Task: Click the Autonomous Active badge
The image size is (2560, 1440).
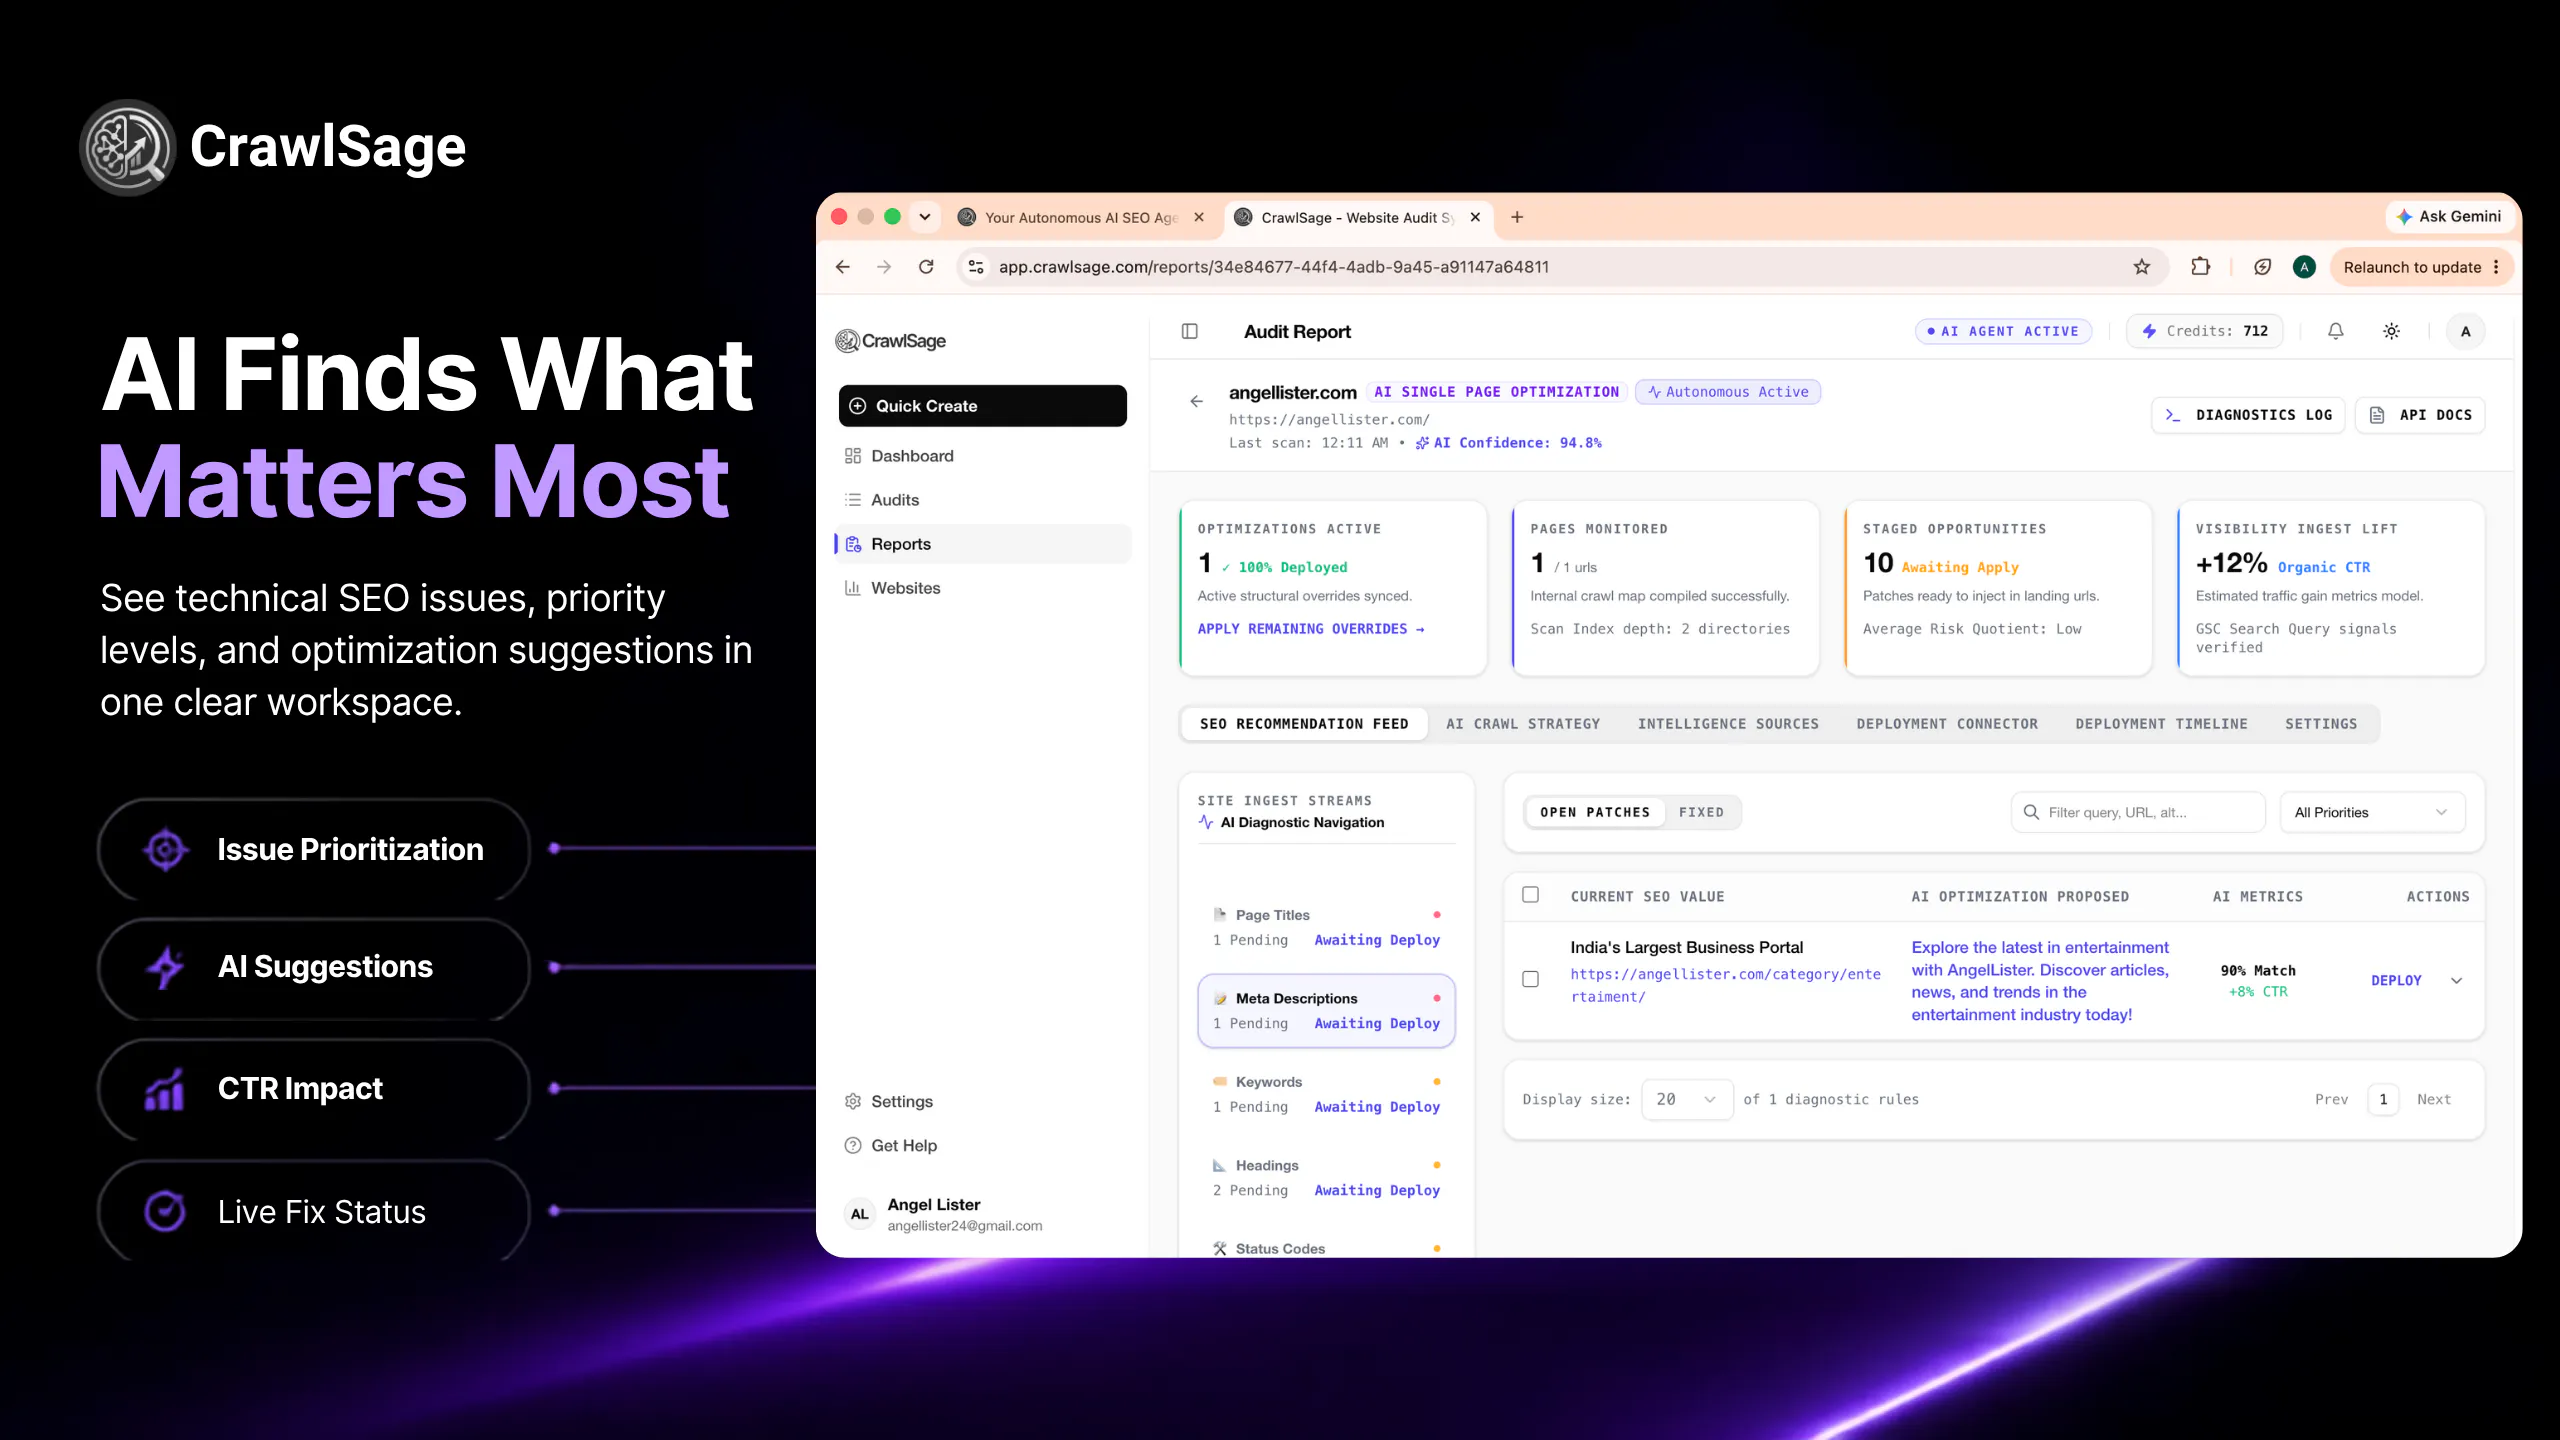Action: pos(1727,392)
